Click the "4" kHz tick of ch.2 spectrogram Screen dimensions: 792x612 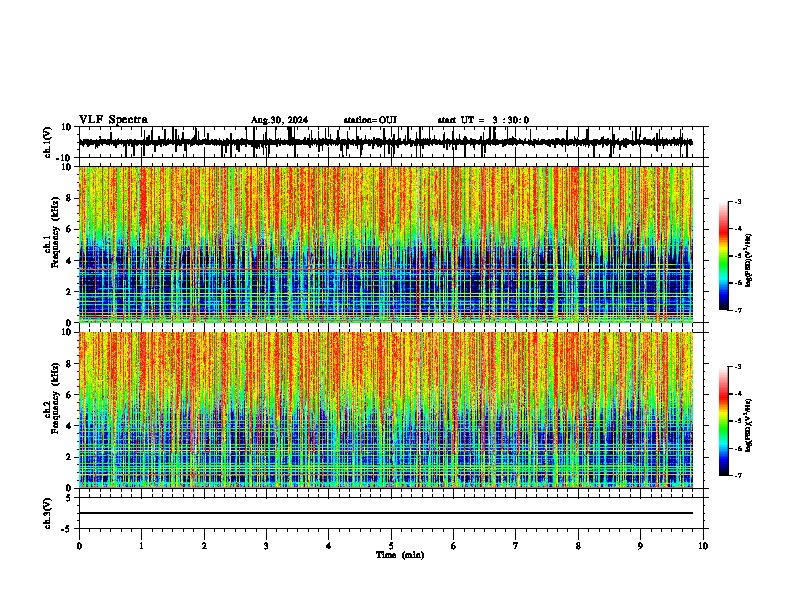69,426
